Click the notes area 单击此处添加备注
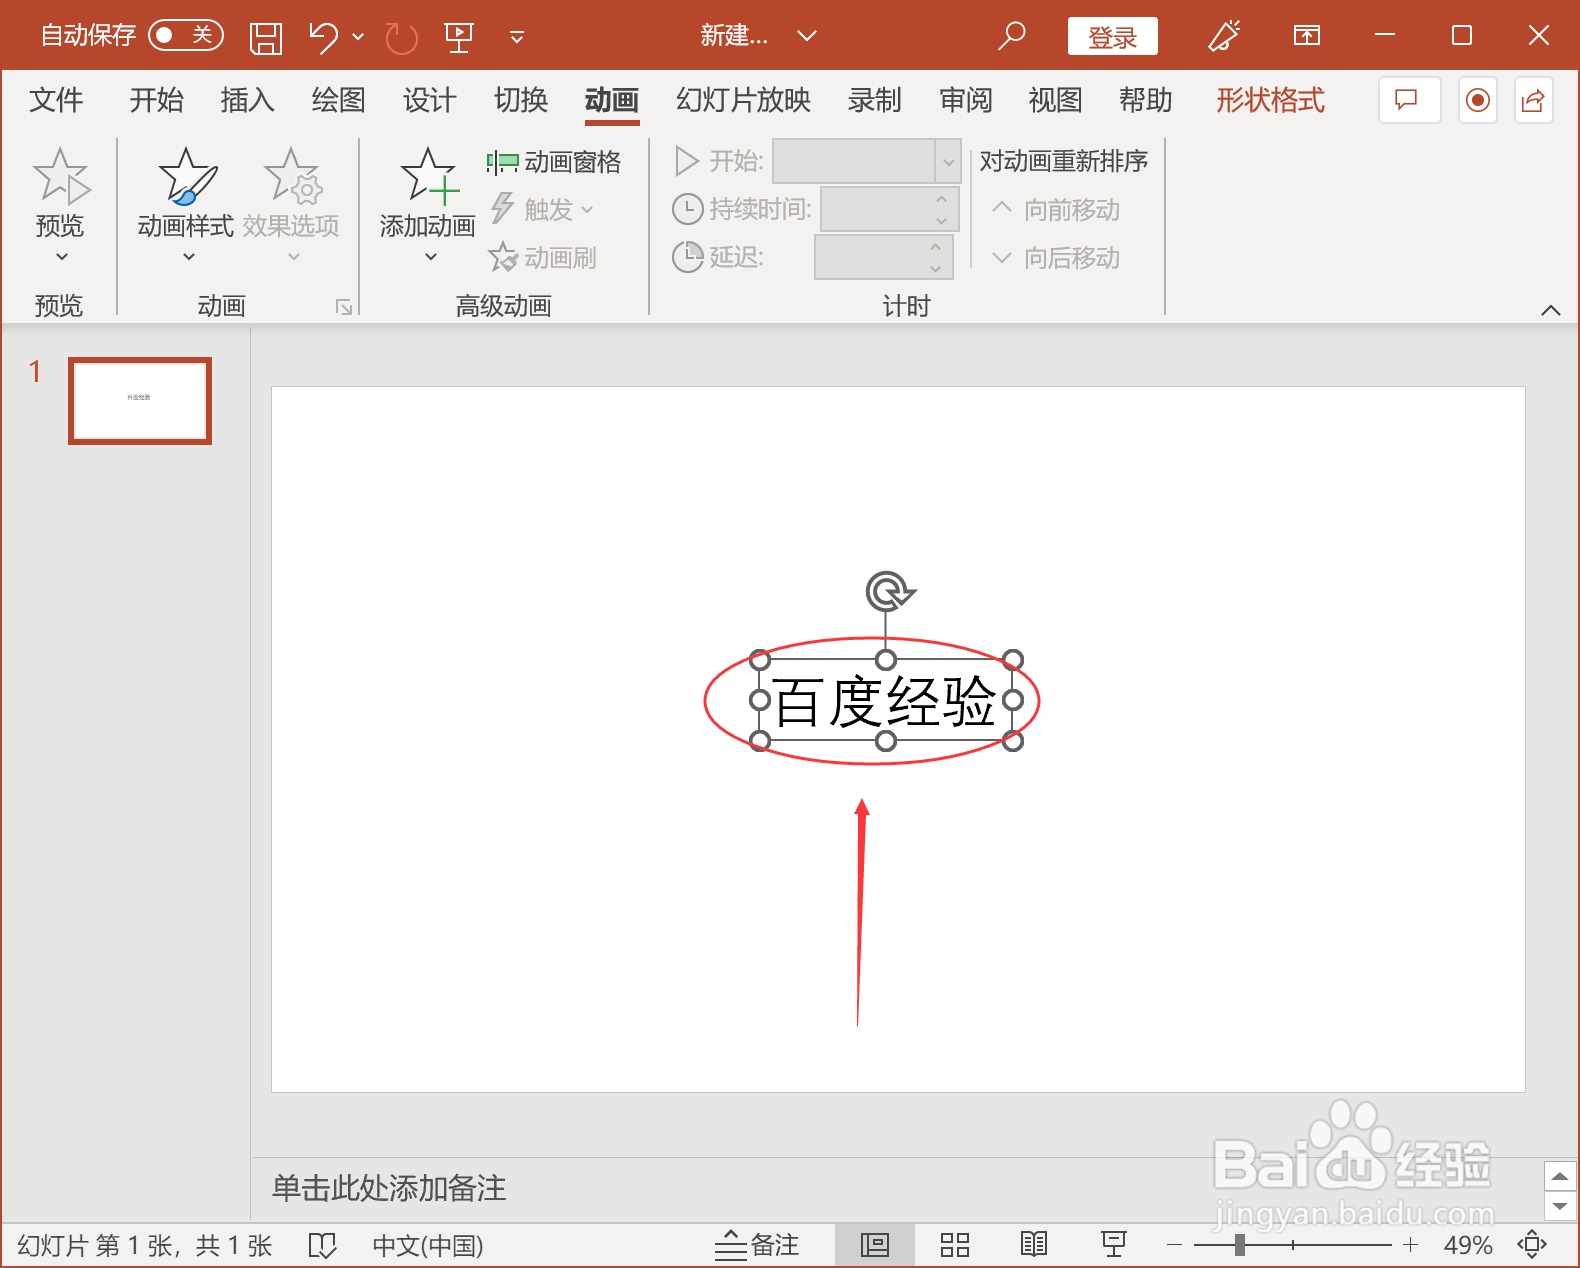 click(389, 1188)
